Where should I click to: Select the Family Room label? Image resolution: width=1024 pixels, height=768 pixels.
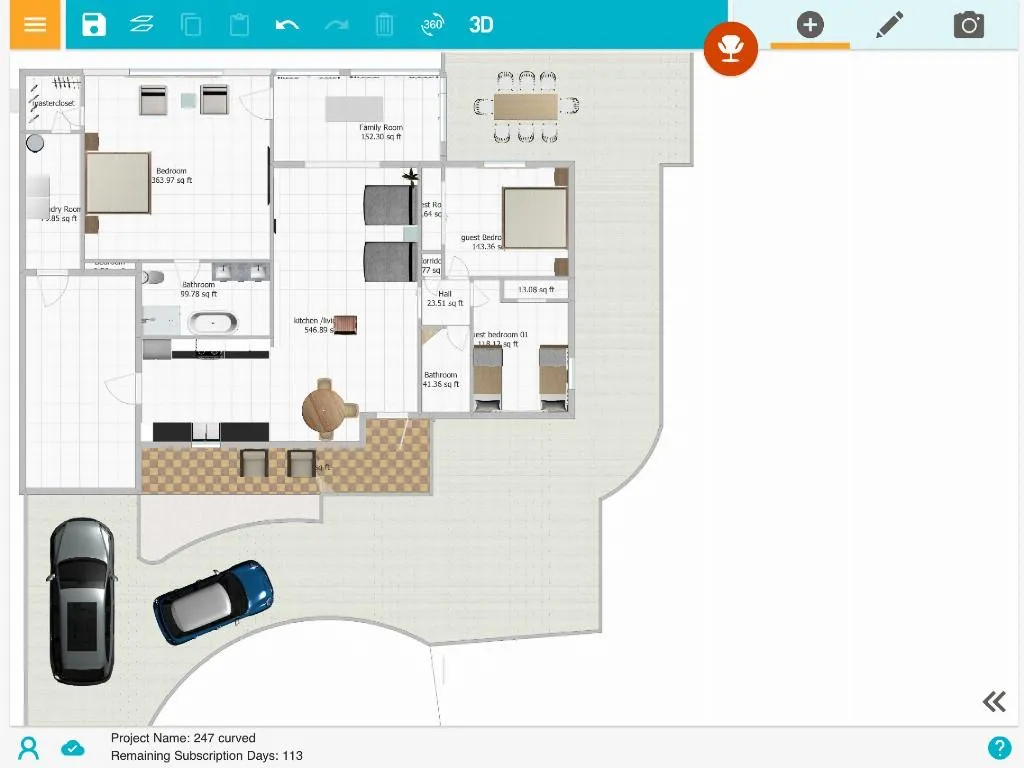pos(381,127)
